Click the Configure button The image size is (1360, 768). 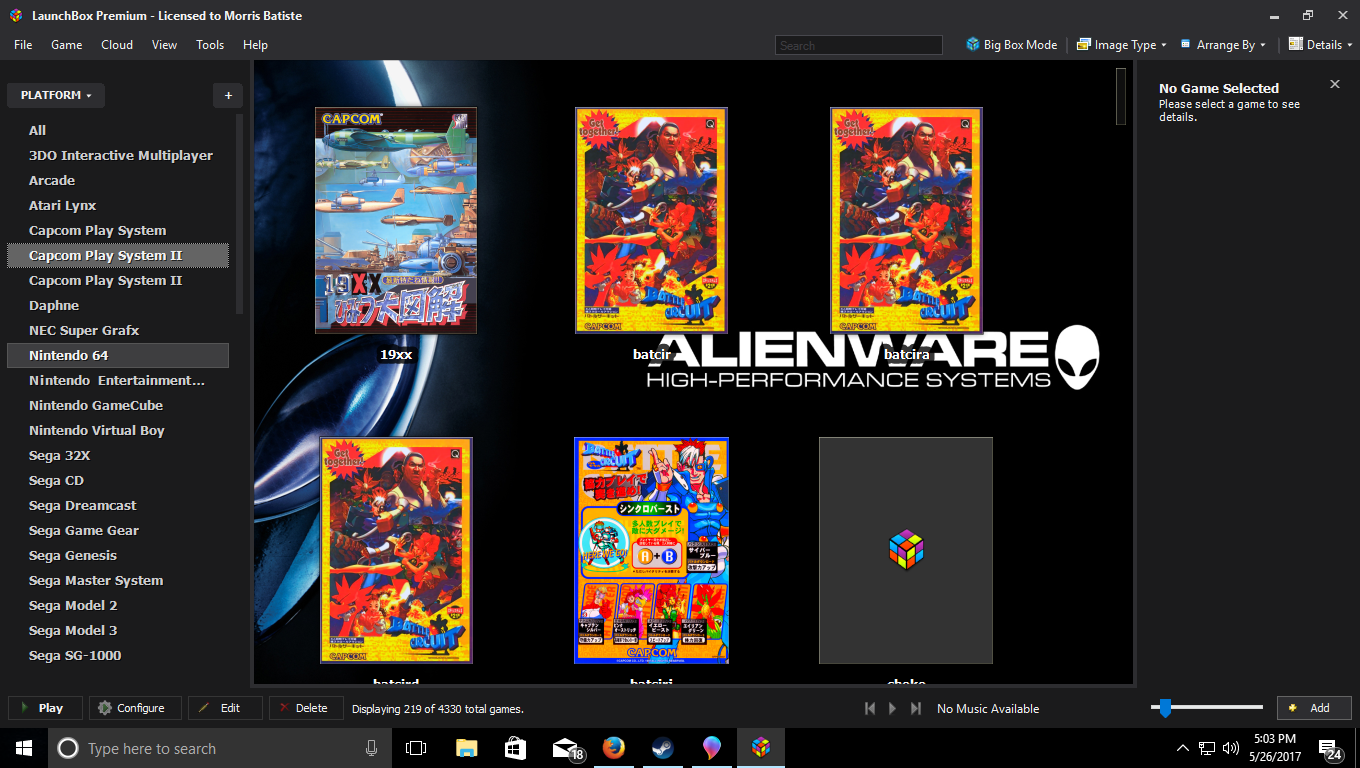[x=135, y=708]
